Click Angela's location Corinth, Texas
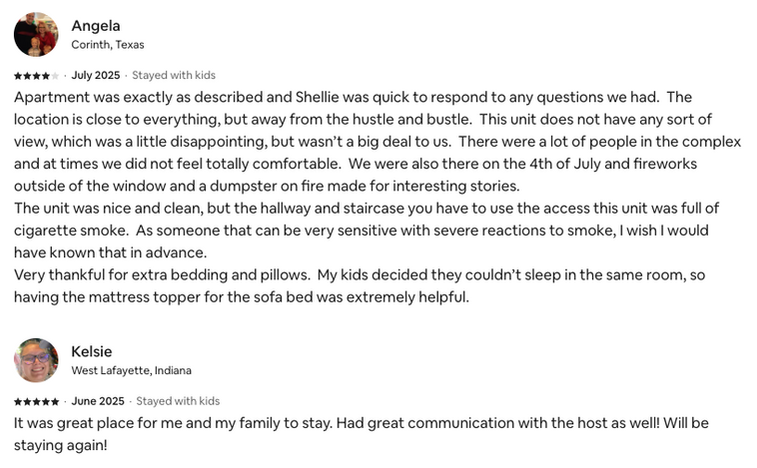The image size is (757, 468). (107, 45)
